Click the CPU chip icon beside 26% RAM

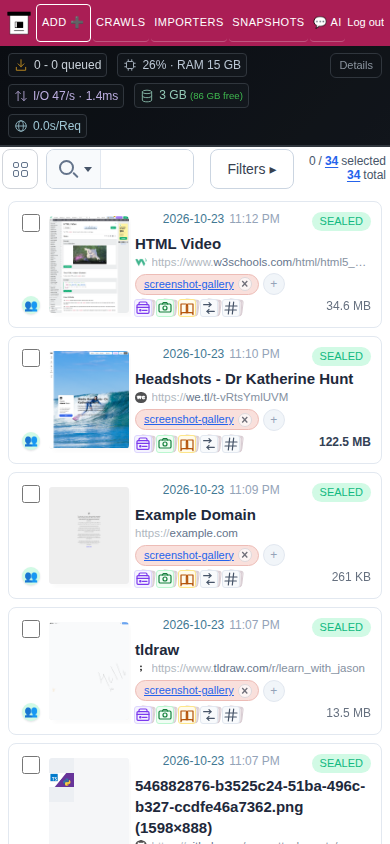[130, 65]
